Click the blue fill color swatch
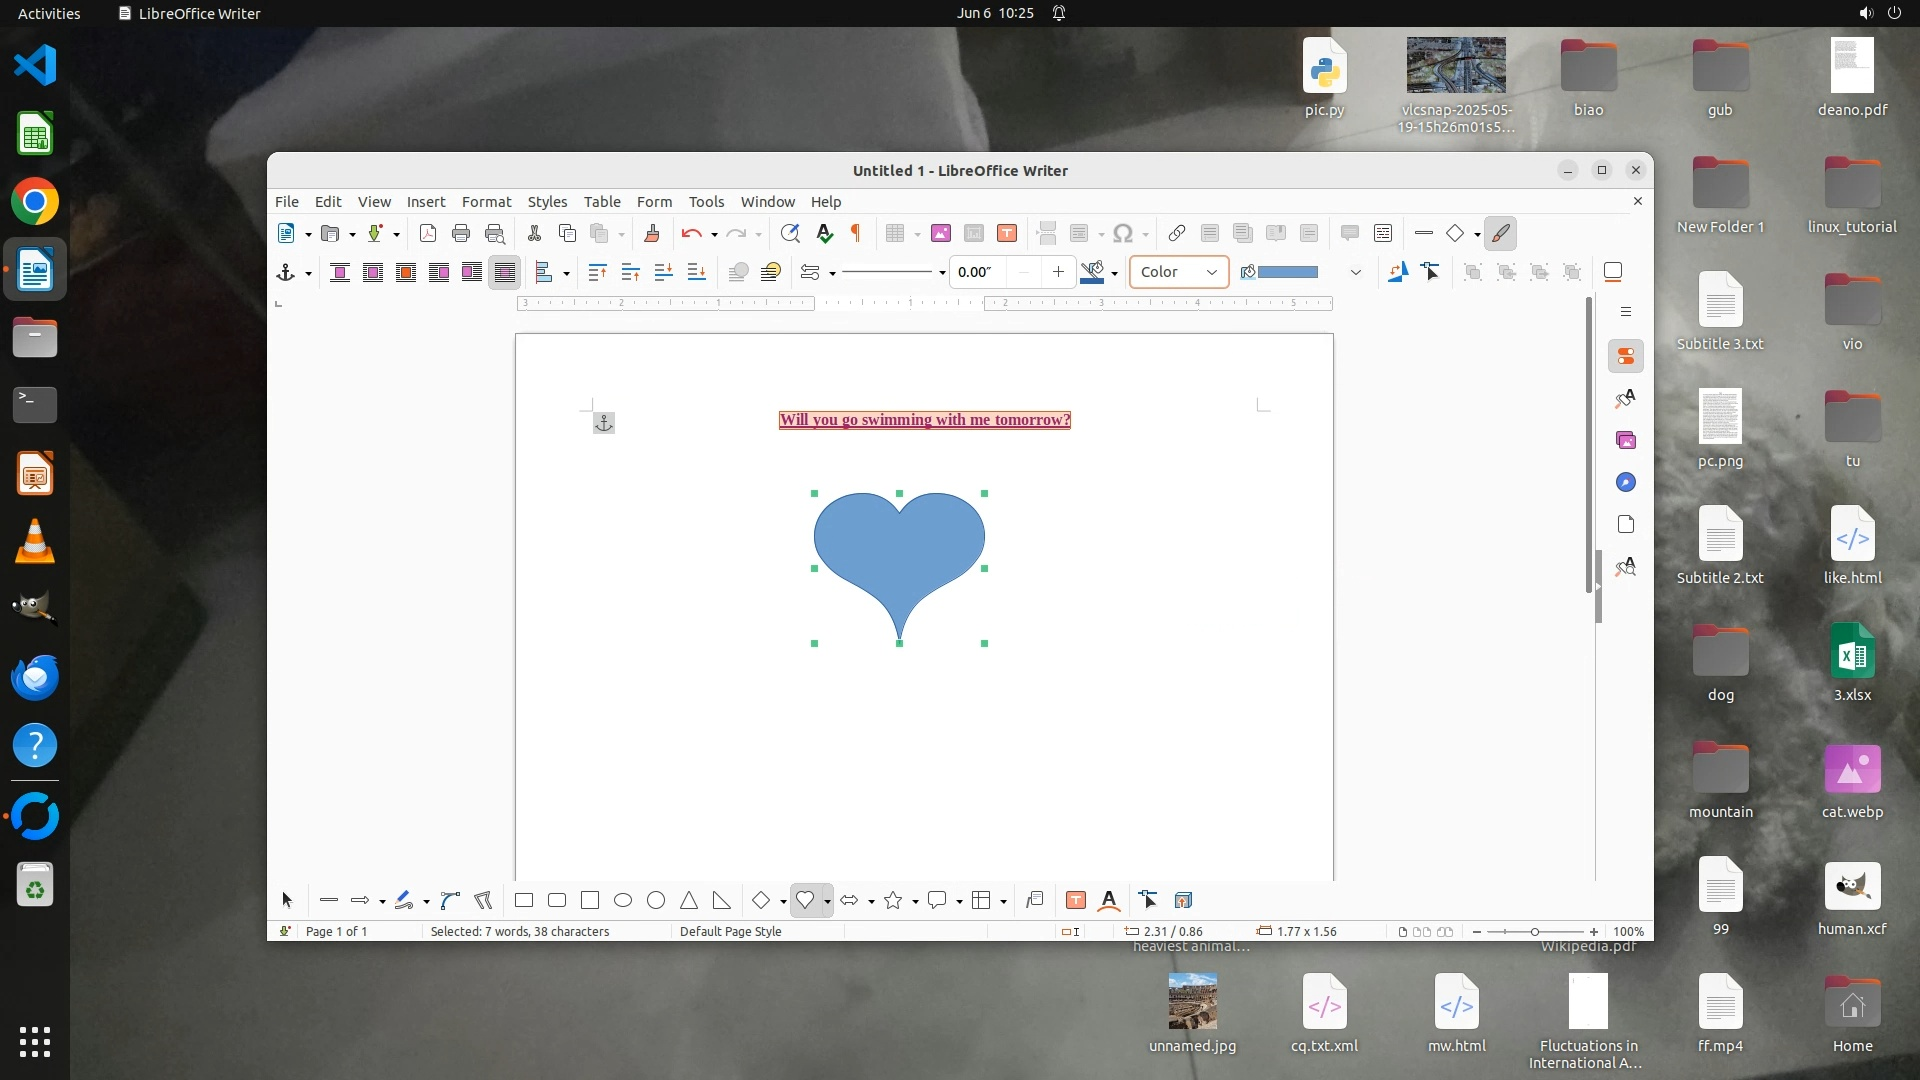Screen dimensions: 1920x1080 point(1288,272)
